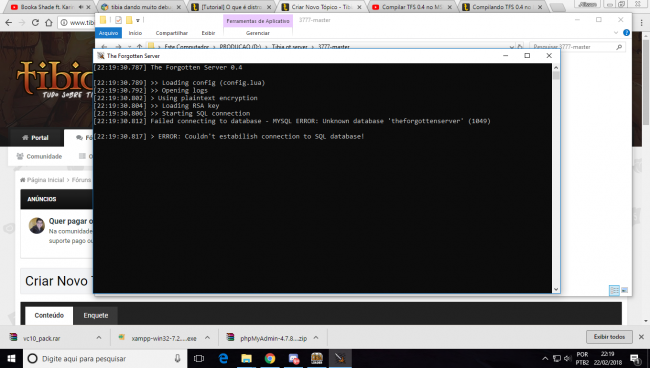
Task: Switch Explorer to details view
Action: pyautogui.click(x=614, y=290)
